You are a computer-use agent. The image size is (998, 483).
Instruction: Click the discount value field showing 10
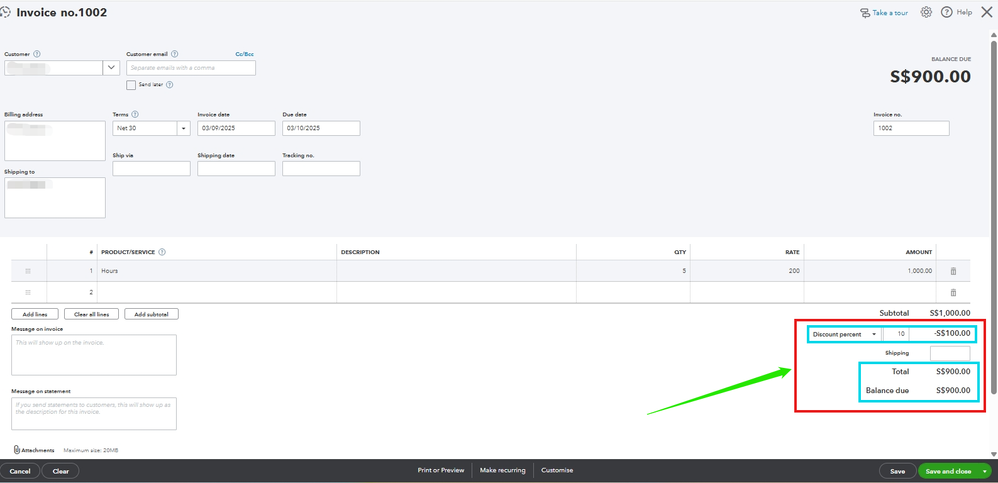coord(896,334)
